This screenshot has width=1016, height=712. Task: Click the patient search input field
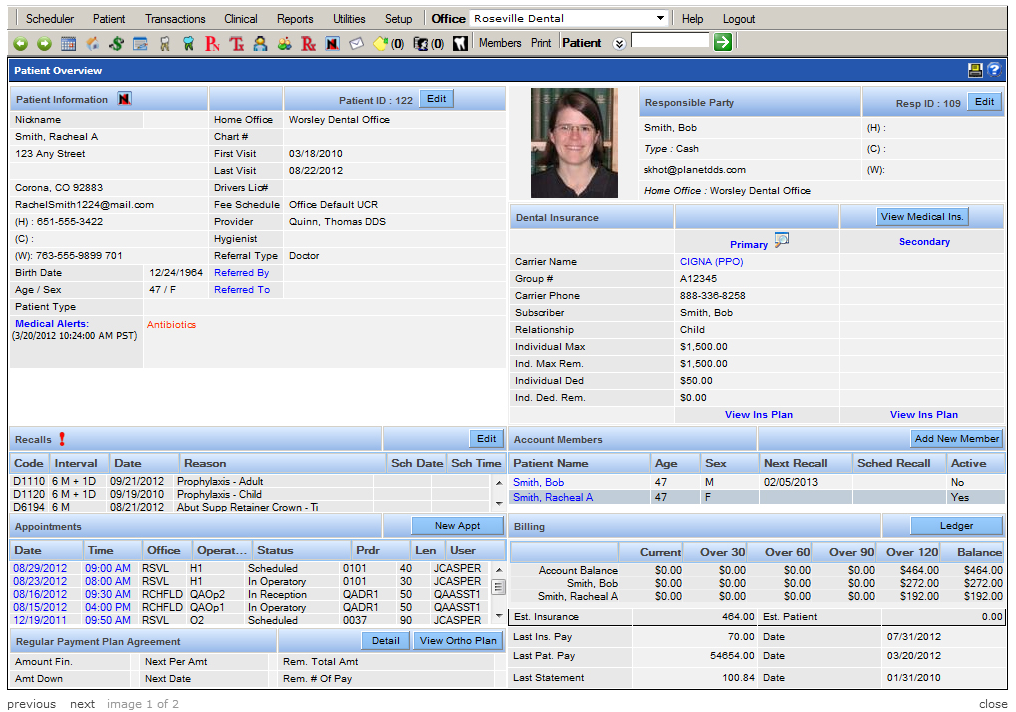(670, 40)
